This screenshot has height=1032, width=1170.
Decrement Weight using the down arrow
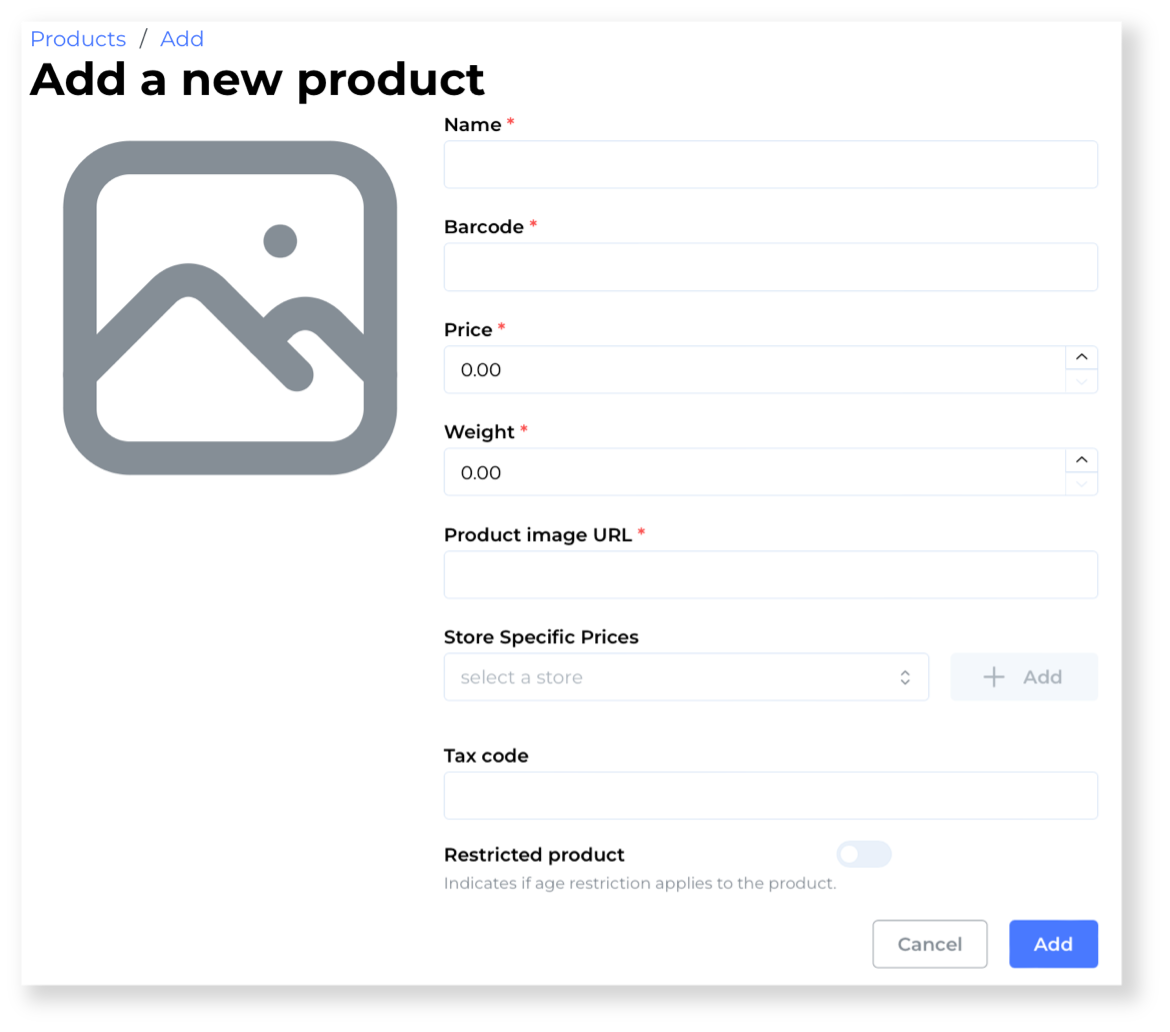[x=1081, y=485]
